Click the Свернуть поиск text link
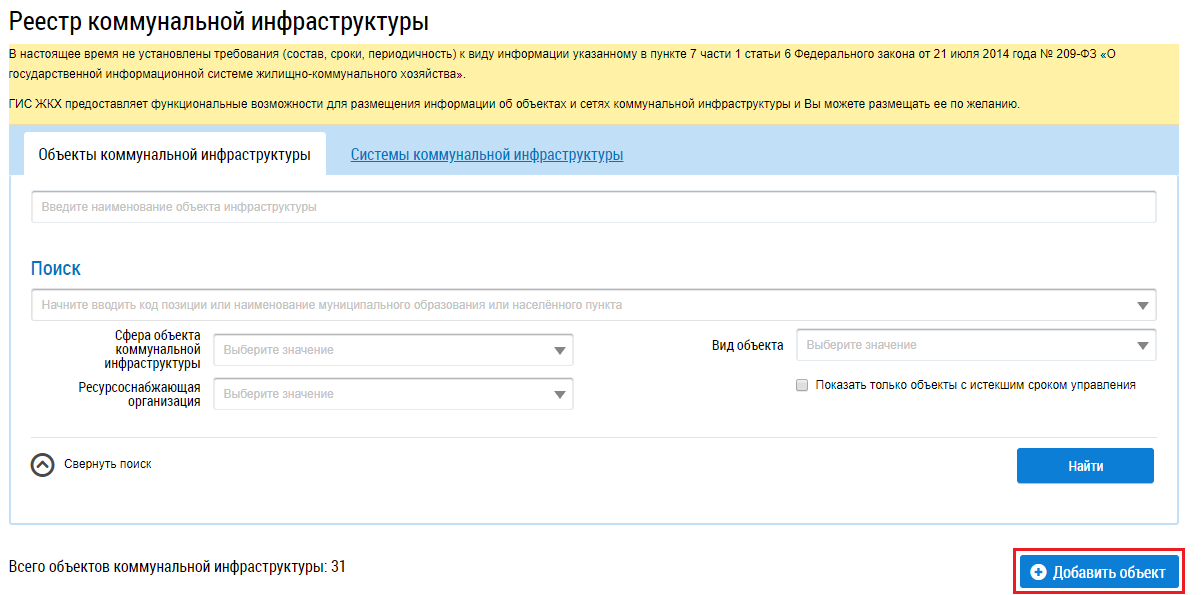The height and width of the screenshot is (595, 1203). point(108,464)
